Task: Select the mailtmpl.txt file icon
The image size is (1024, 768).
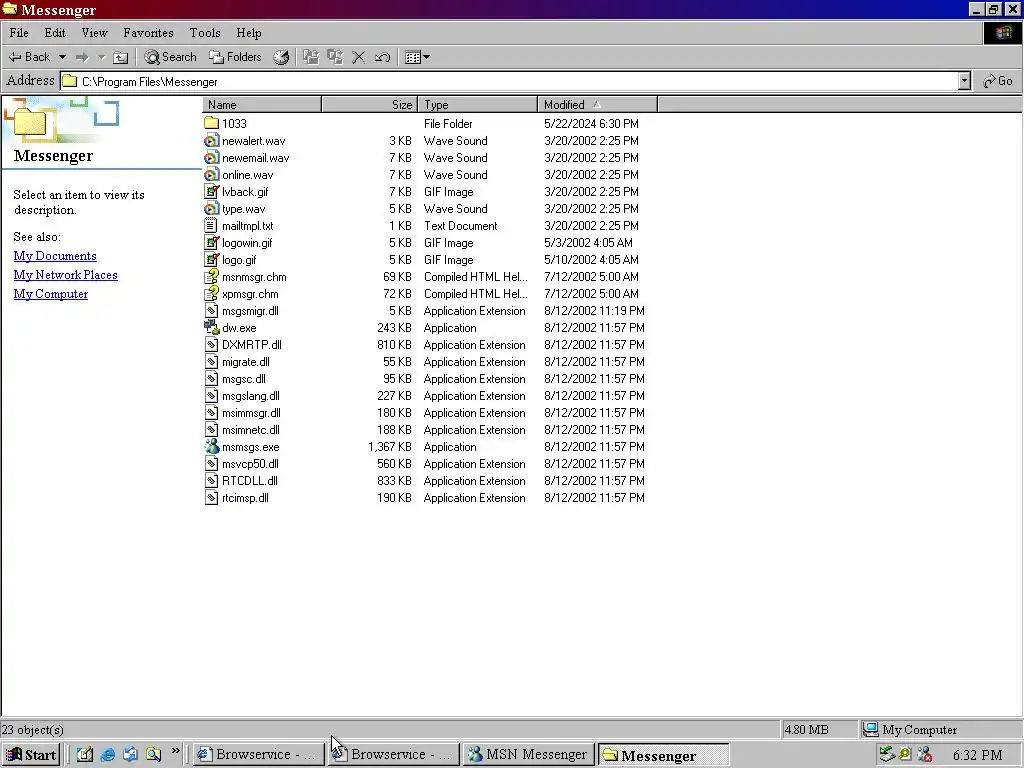Action: tap(211, 225)
